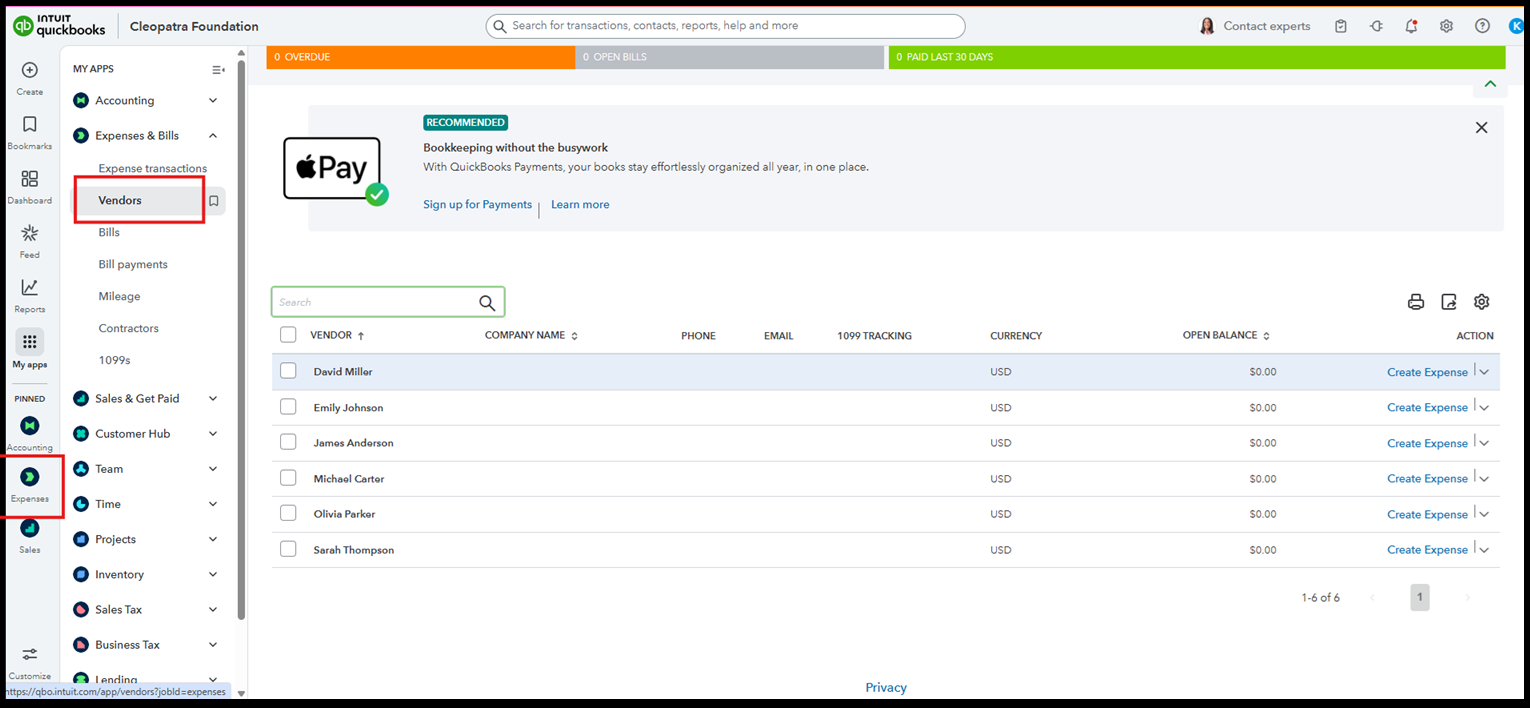Open the Dashboard icon

pyautogui.click(x=30, y=179)
